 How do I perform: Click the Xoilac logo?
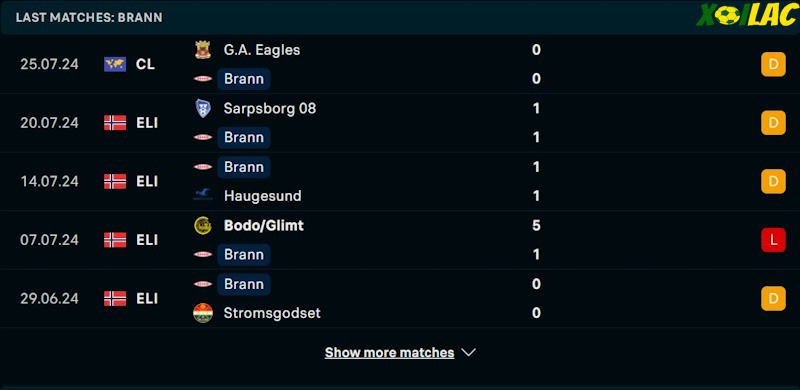click(746, 15)
